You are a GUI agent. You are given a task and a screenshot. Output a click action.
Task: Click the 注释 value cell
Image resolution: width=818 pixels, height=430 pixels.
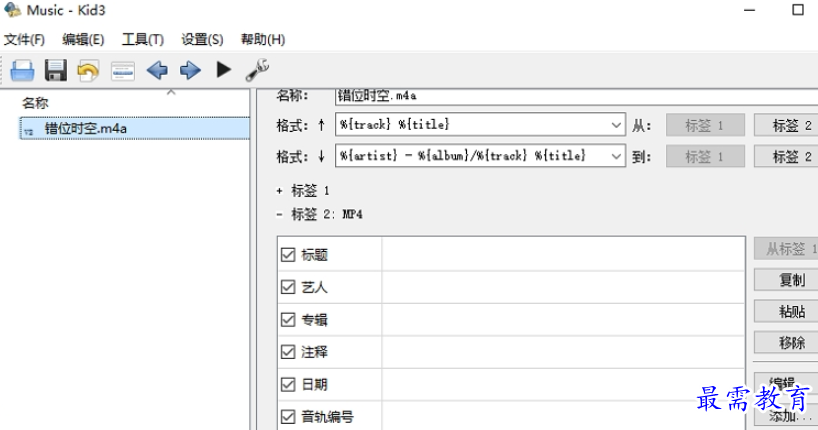563,352
